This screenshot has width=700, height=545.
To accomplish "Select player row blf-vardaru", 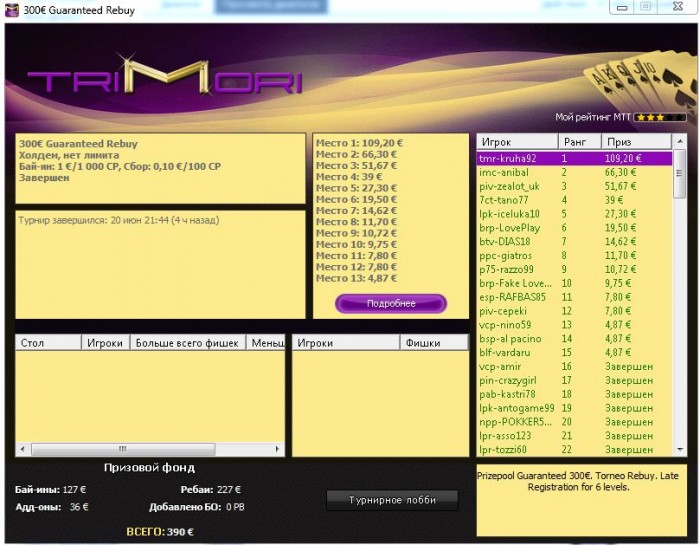I will tap(575, 352).
